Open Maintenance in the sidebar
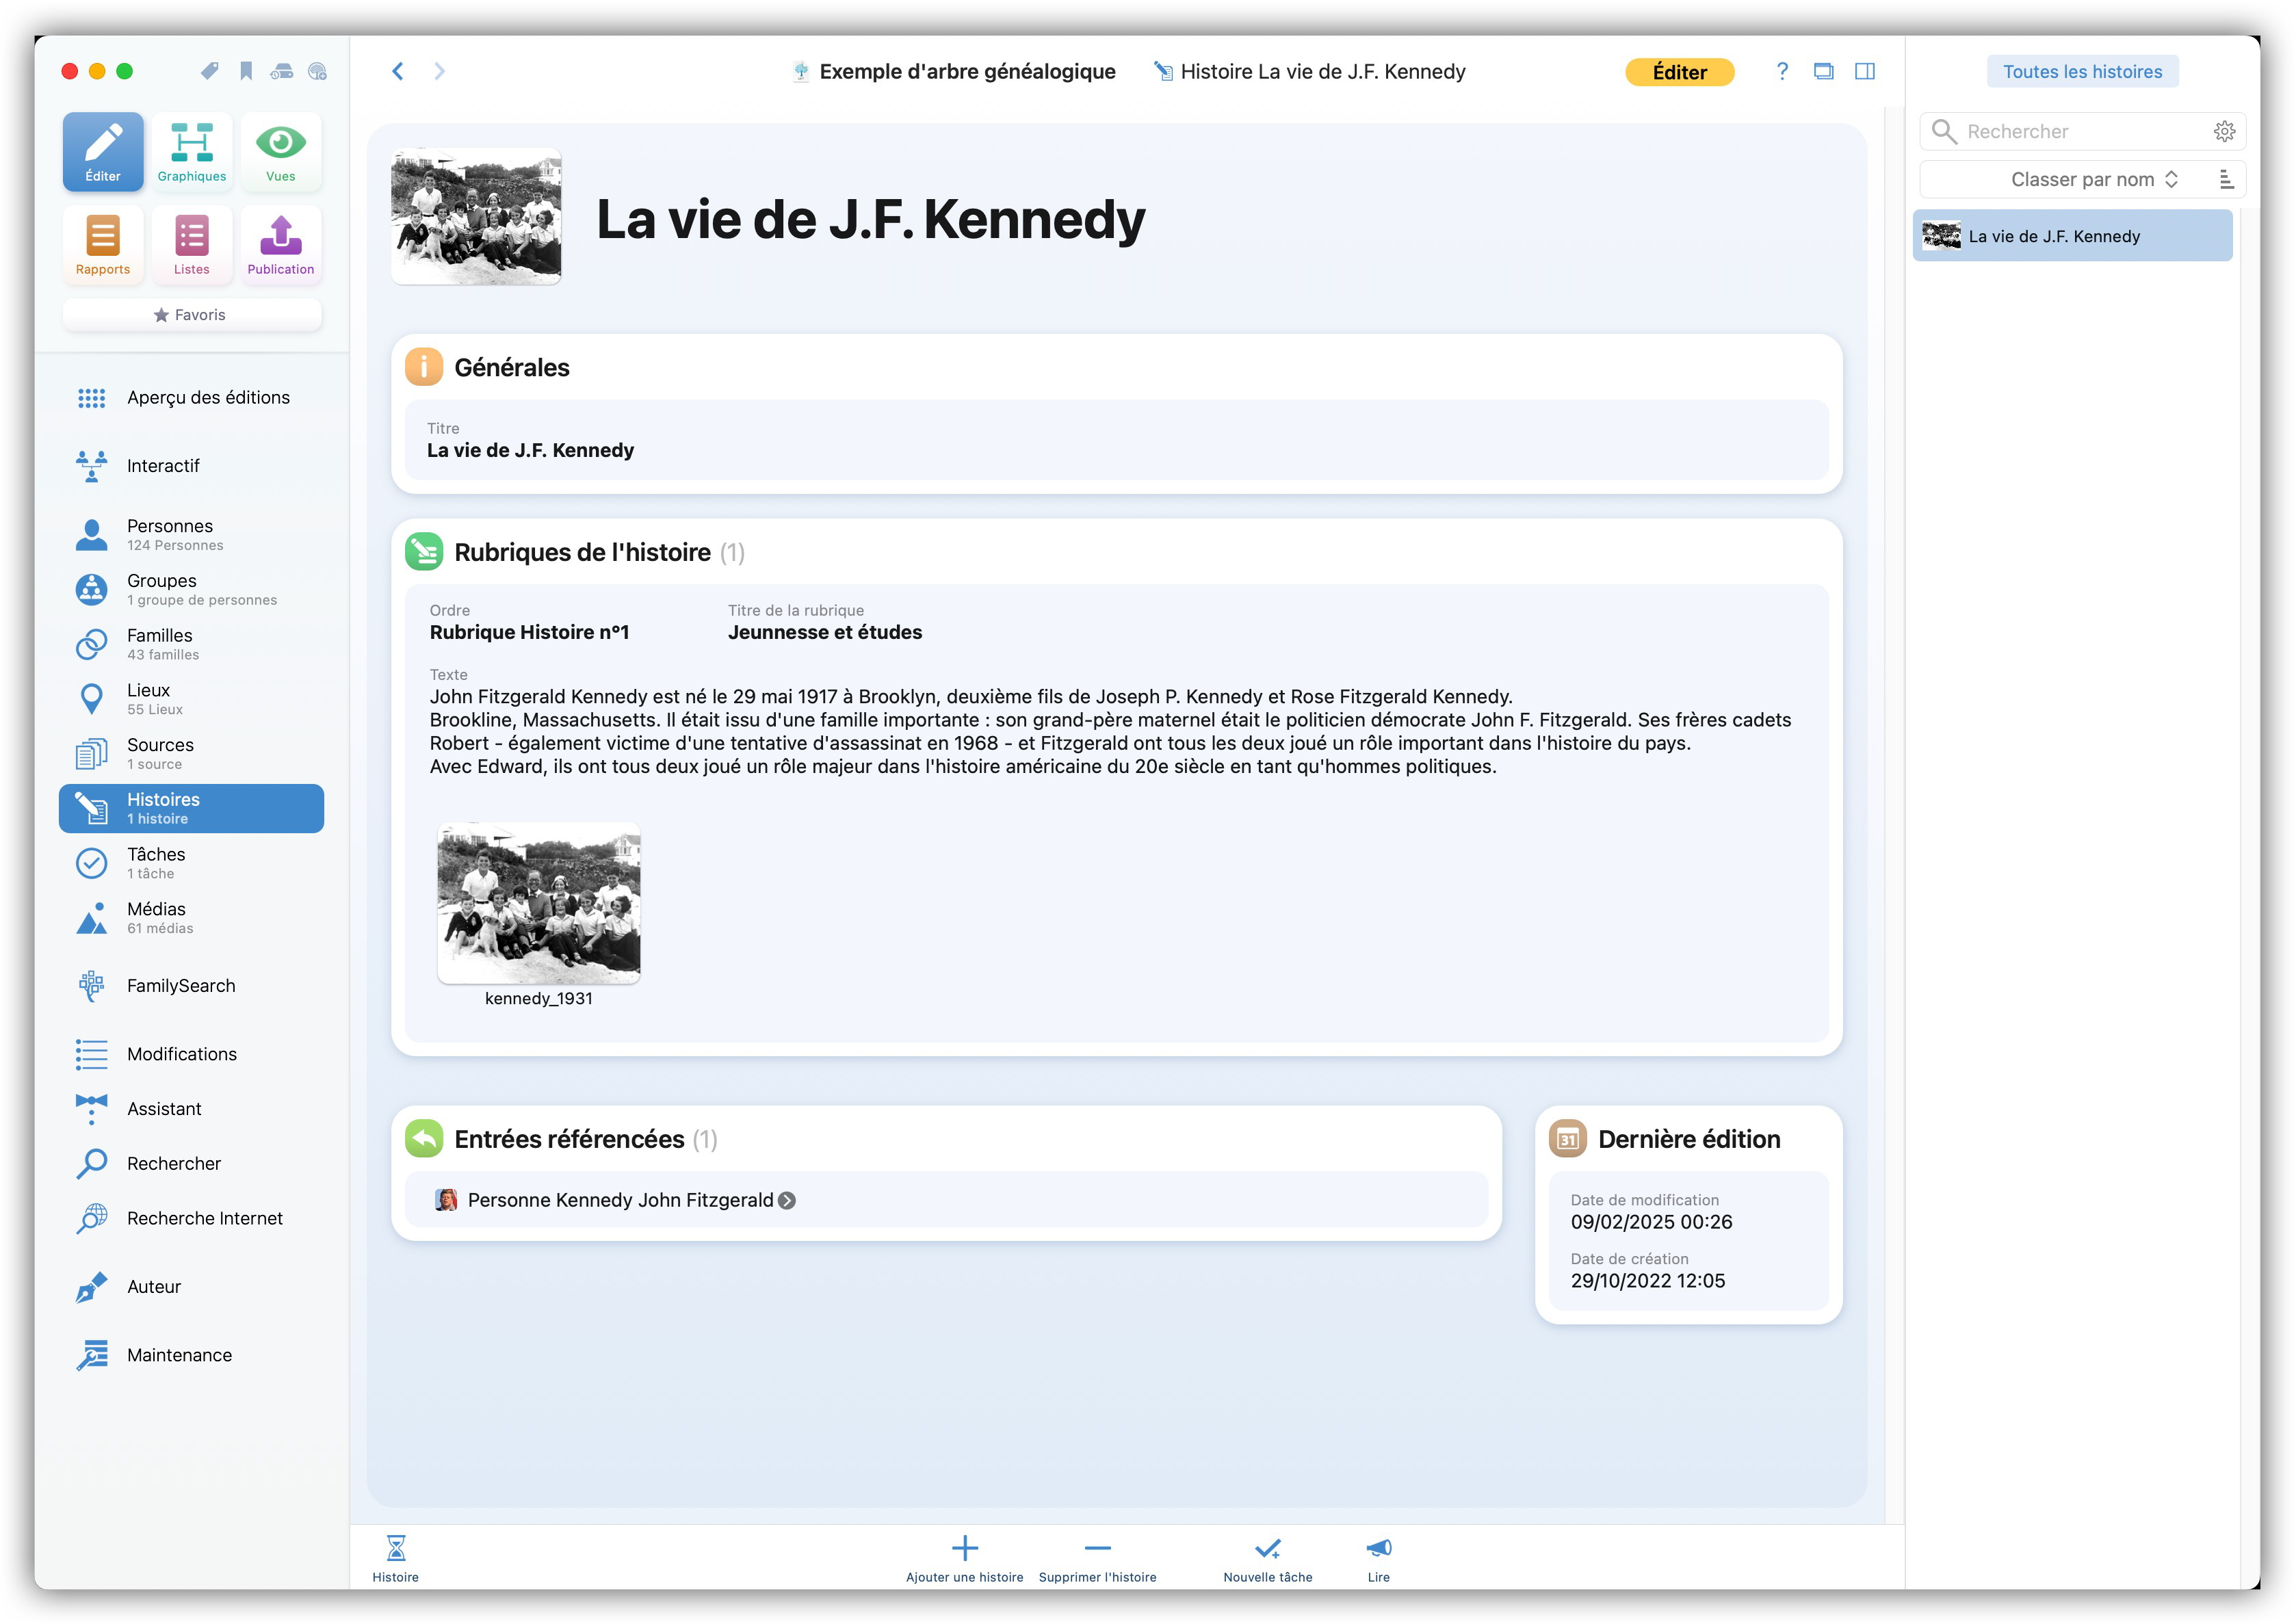2296x1624 pixels. coord(192,1356)
